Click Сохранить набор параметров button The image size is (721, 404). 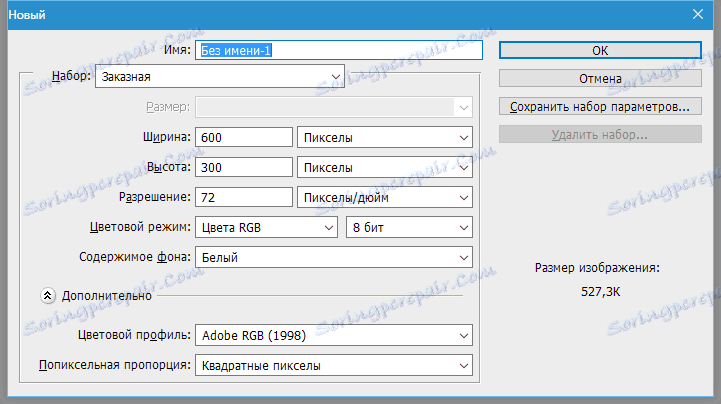coord(600,107)
